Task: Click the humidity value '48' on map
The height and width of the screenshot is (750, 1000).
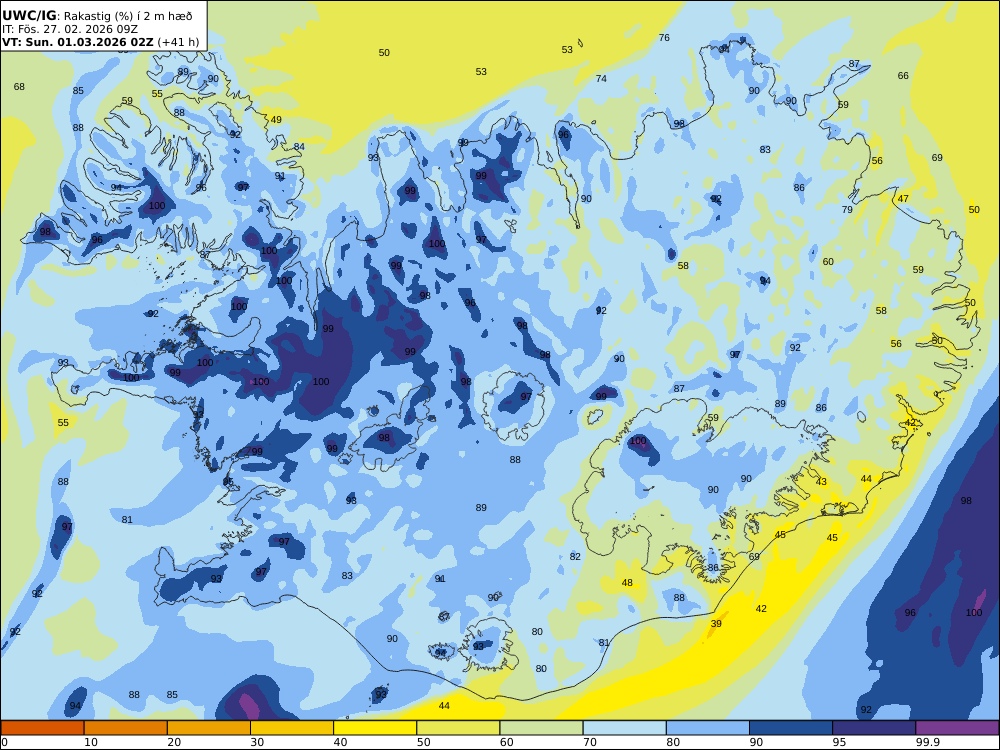Action: (x=627, y=582)
